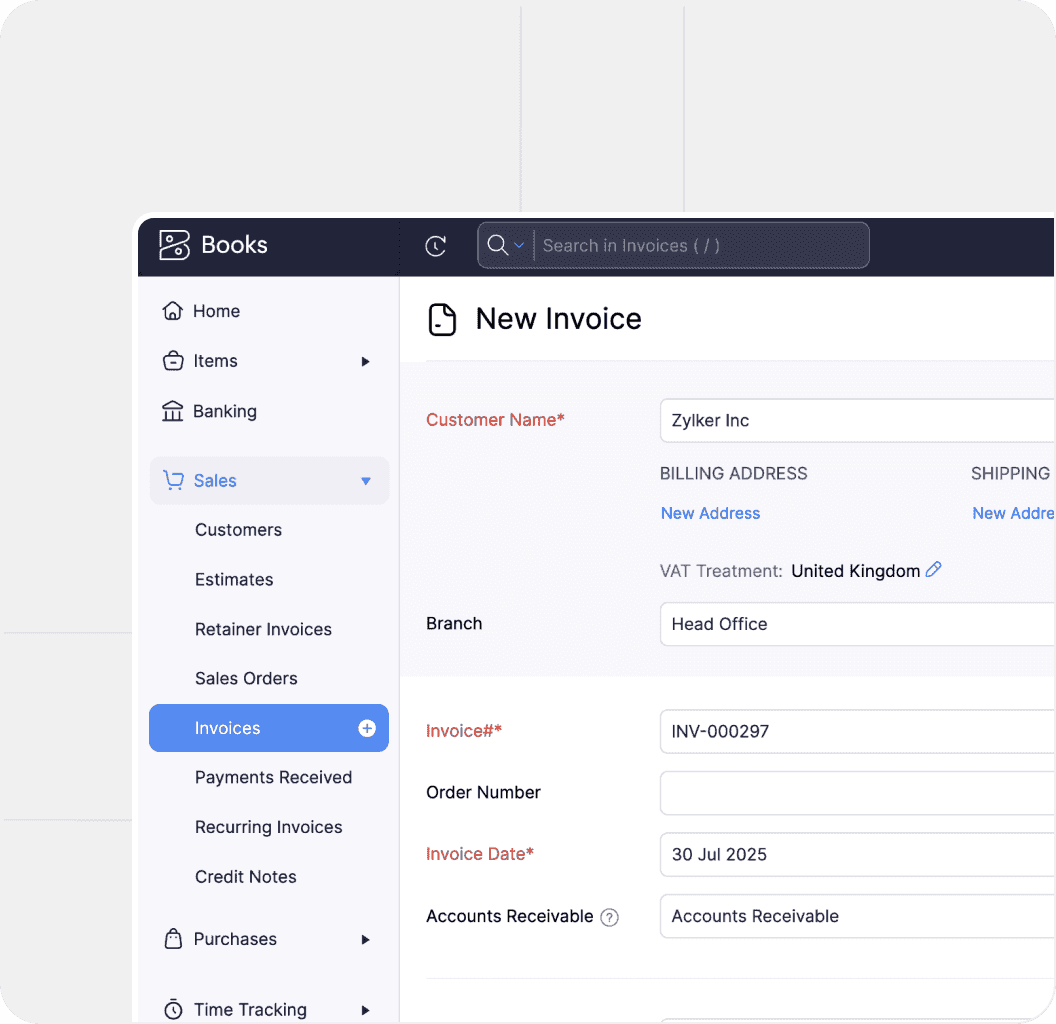The image size is (1056, 1024).
Task: Click New Address under Billing Address
Action: [x=710, y=513]
